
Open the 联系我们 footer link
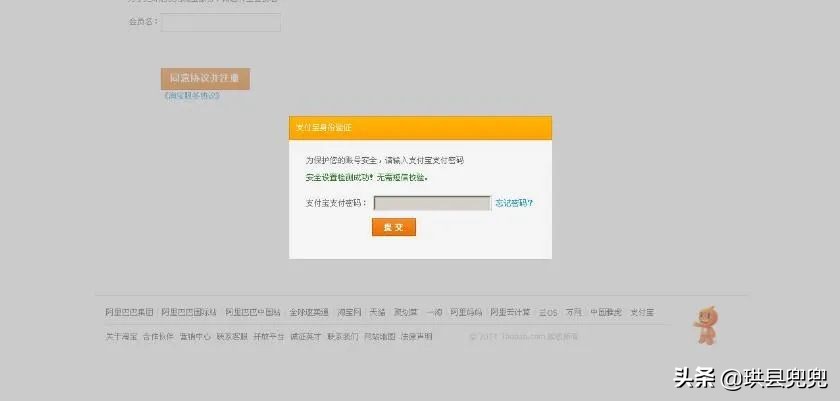pos(343,337)
